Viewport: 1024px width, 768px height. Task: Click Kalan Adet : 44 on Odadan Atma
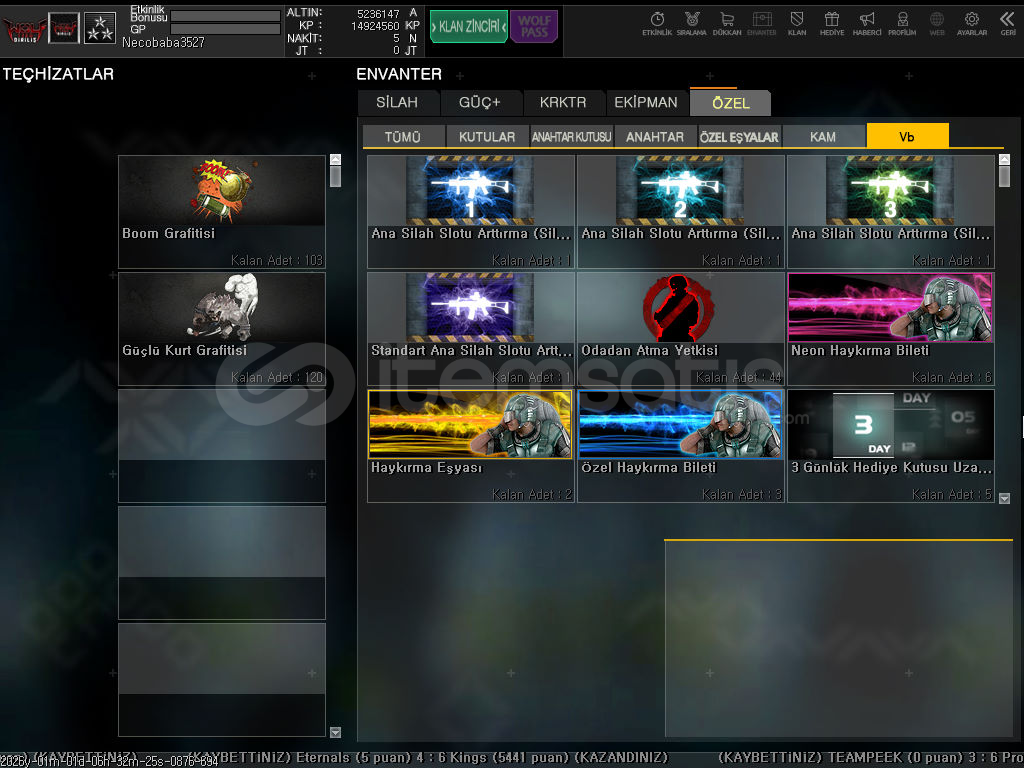pos(739,377)
